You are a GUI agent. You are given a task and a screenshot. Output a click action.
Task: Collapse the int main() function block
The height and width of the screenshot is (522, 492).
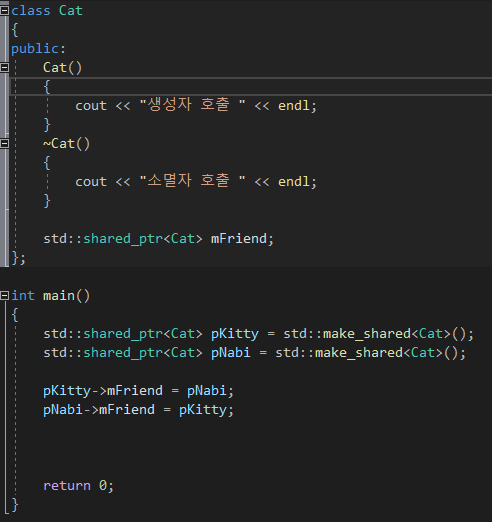click(x=4, y=296)
